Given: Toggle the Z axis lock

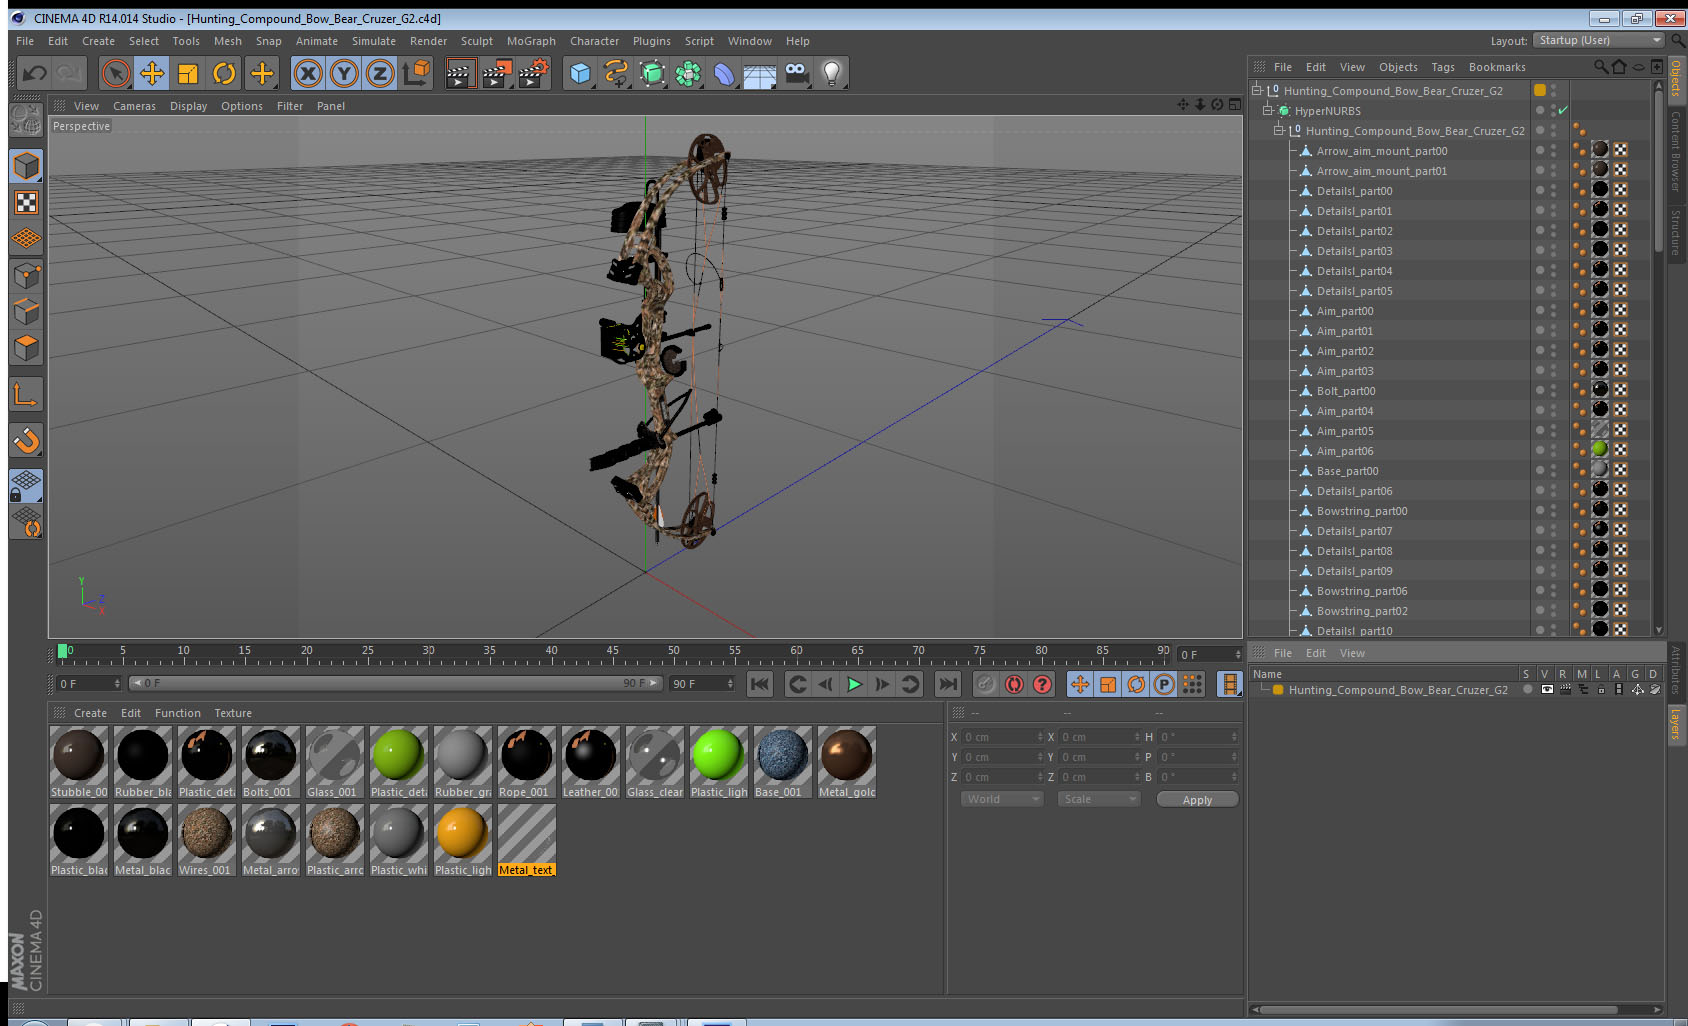Looking at the screenshot, I should coord(380,73).
